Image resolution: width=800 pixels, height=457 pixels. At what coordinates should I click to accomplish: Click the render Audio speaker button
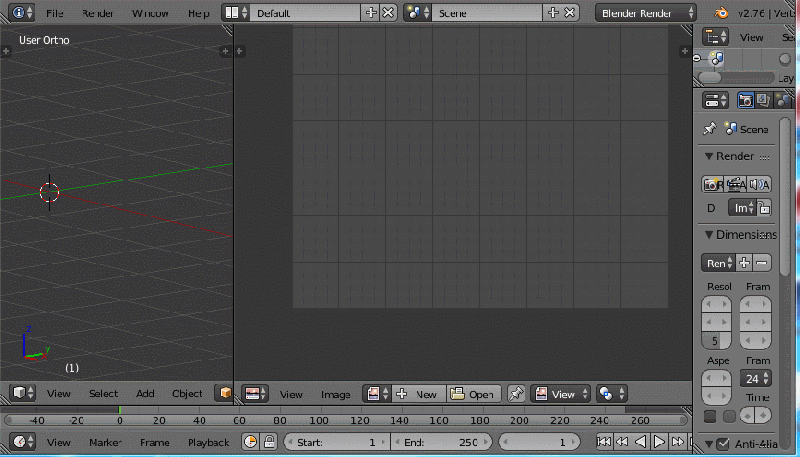point(759,184)
